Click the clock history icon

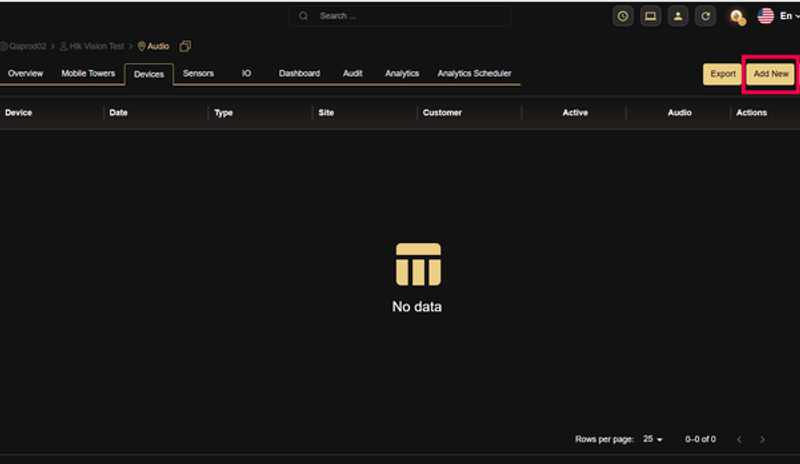622,16
